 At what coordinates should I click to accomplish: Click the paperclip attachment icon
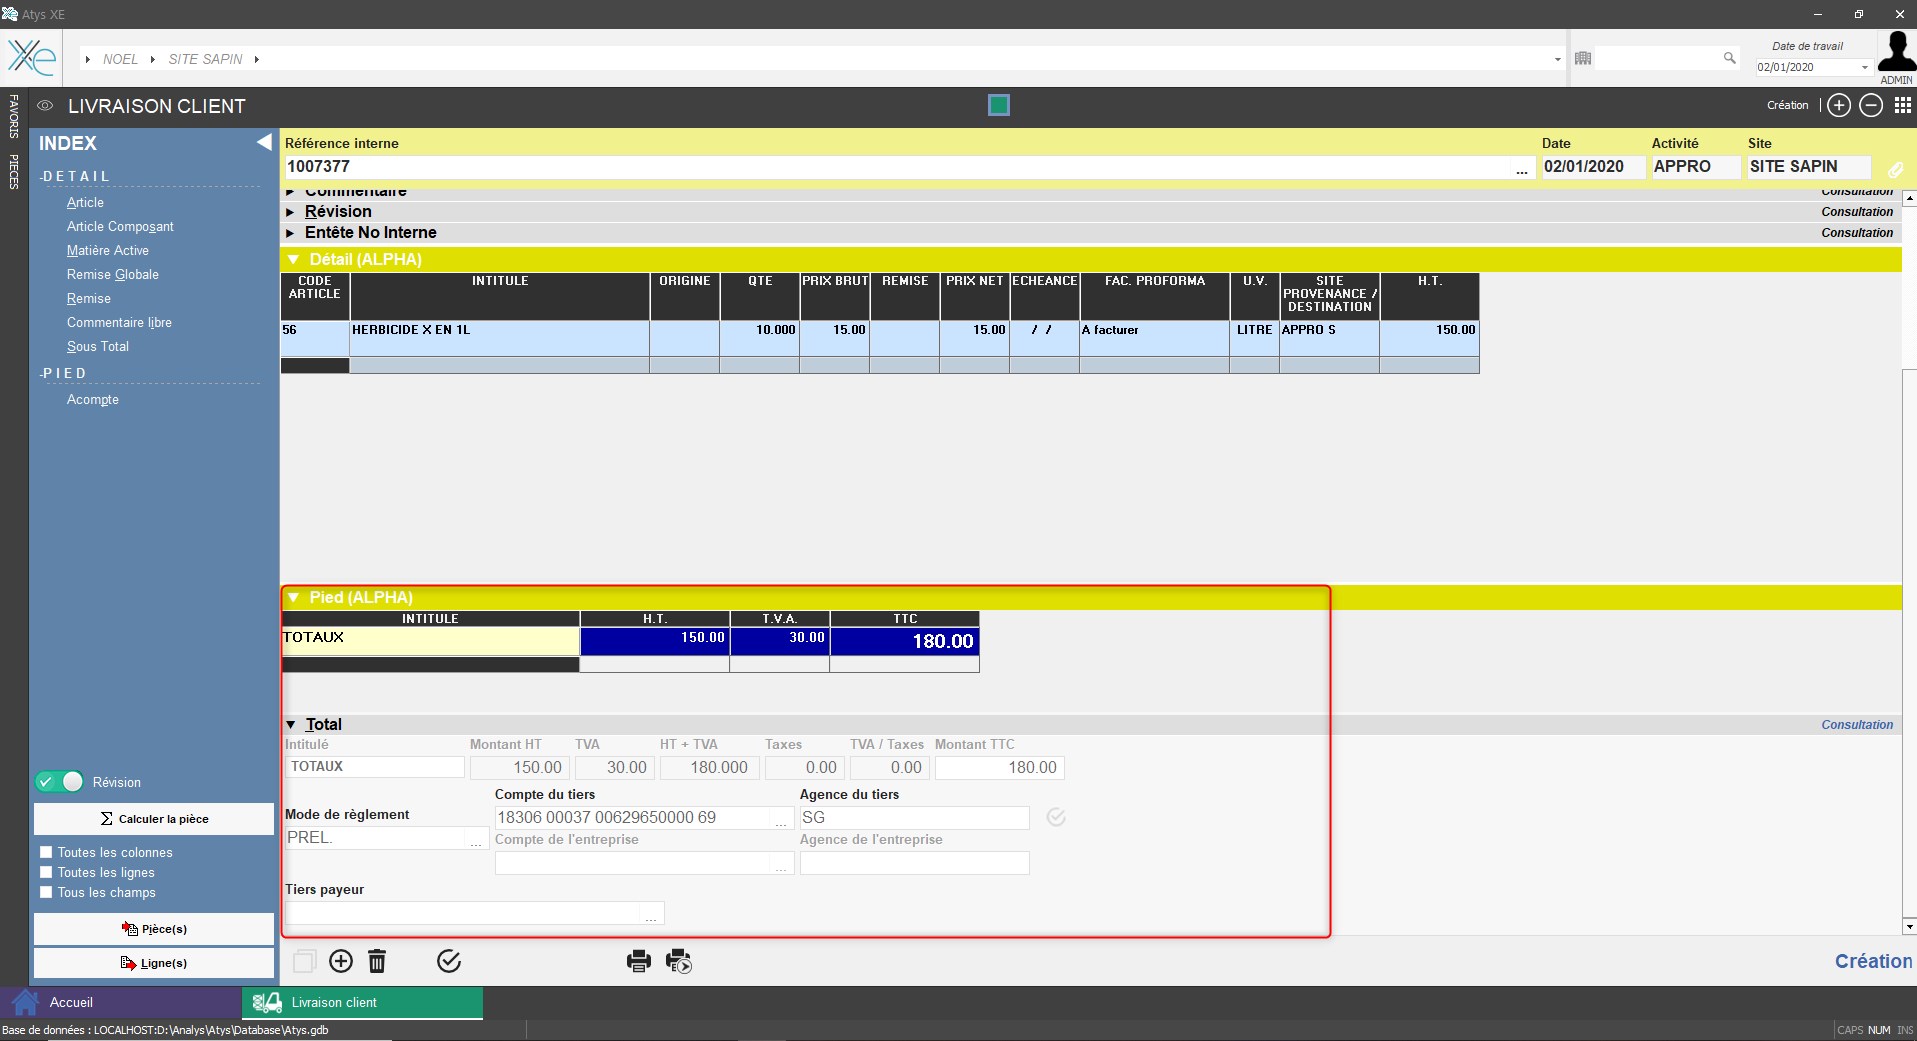(1895, 169)
